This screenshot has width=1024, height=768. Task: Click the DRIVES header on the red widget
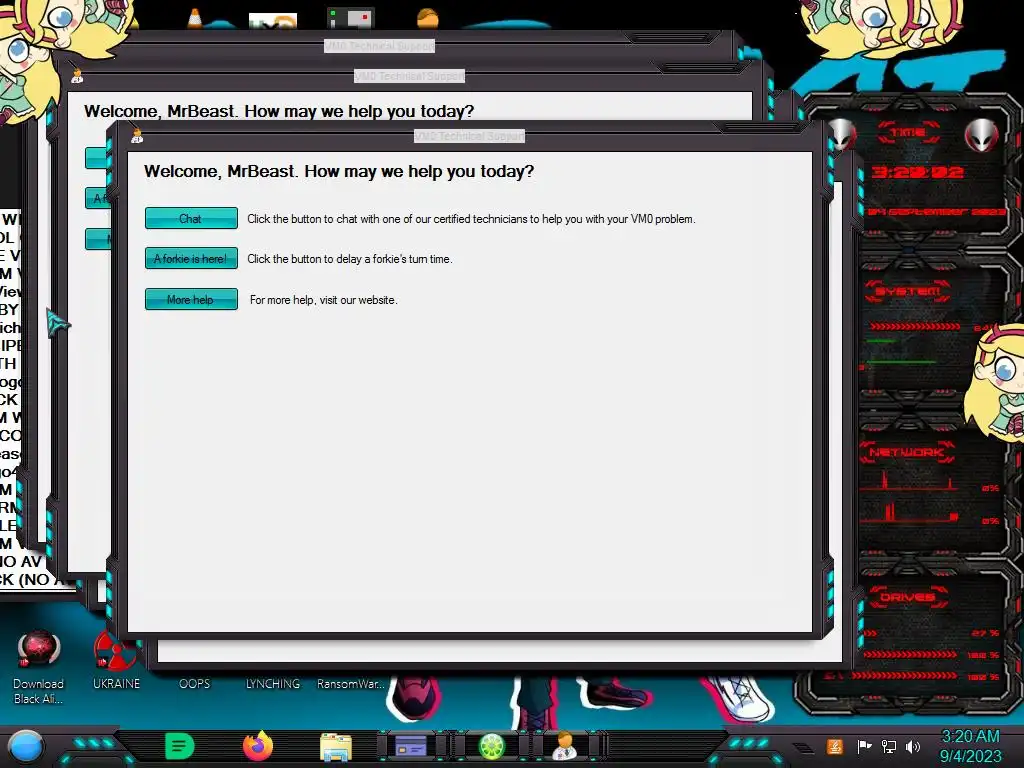tap(907, 597)
